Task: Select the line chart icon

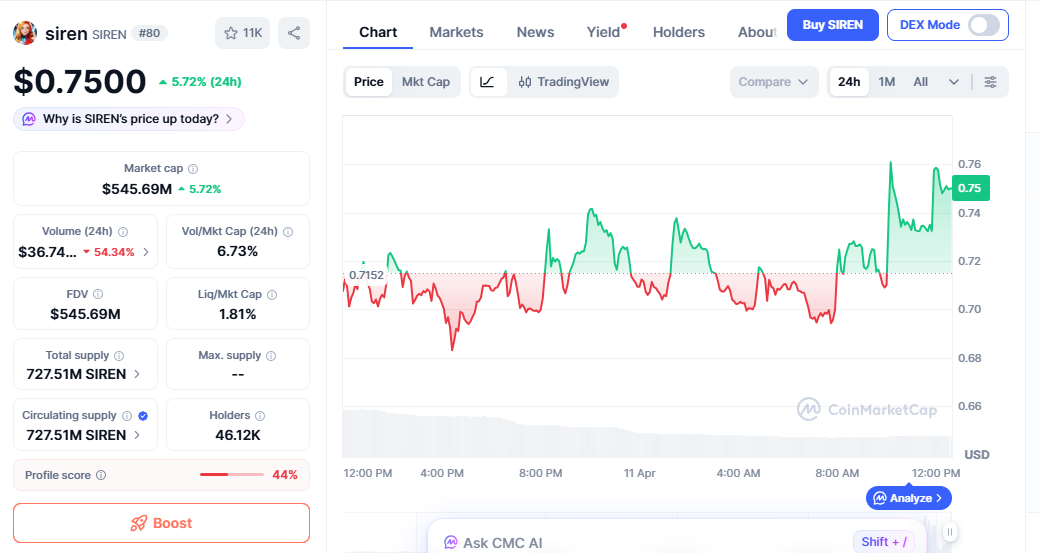Action: (x=488, y=82)
